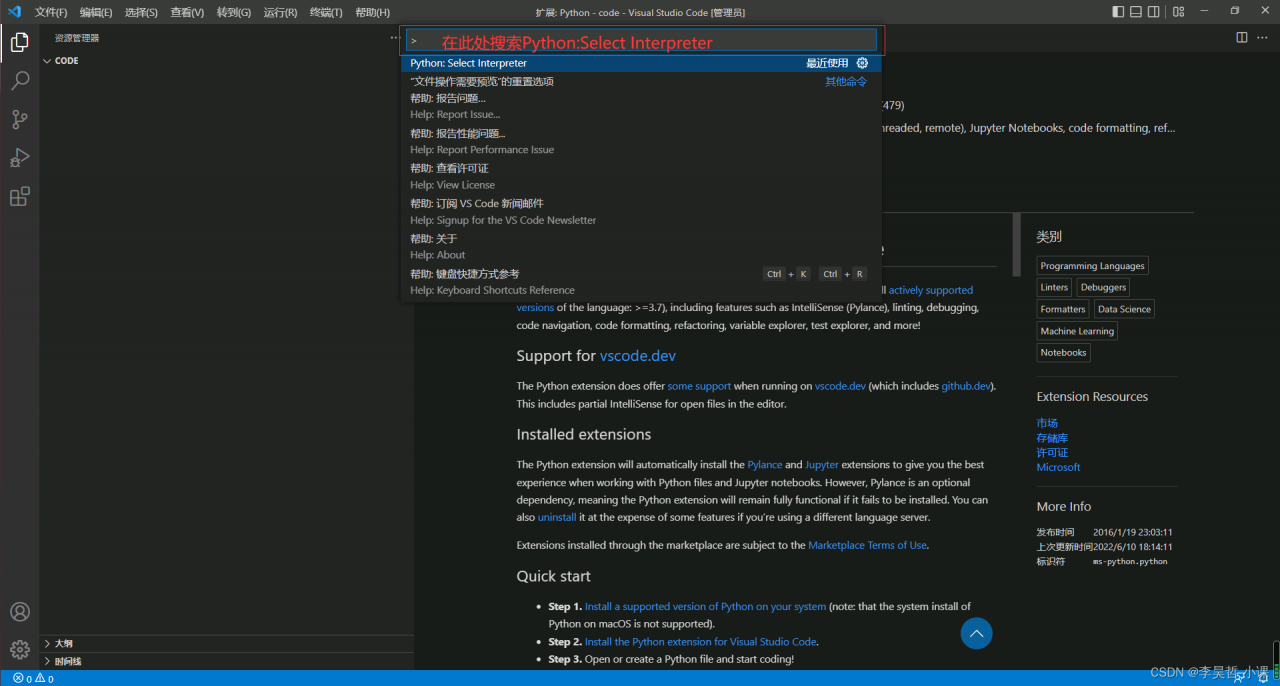Open vscode.dev link in 'Support for' heading
The width and height of the screenshot is (1280, 686).
point(638,356)
